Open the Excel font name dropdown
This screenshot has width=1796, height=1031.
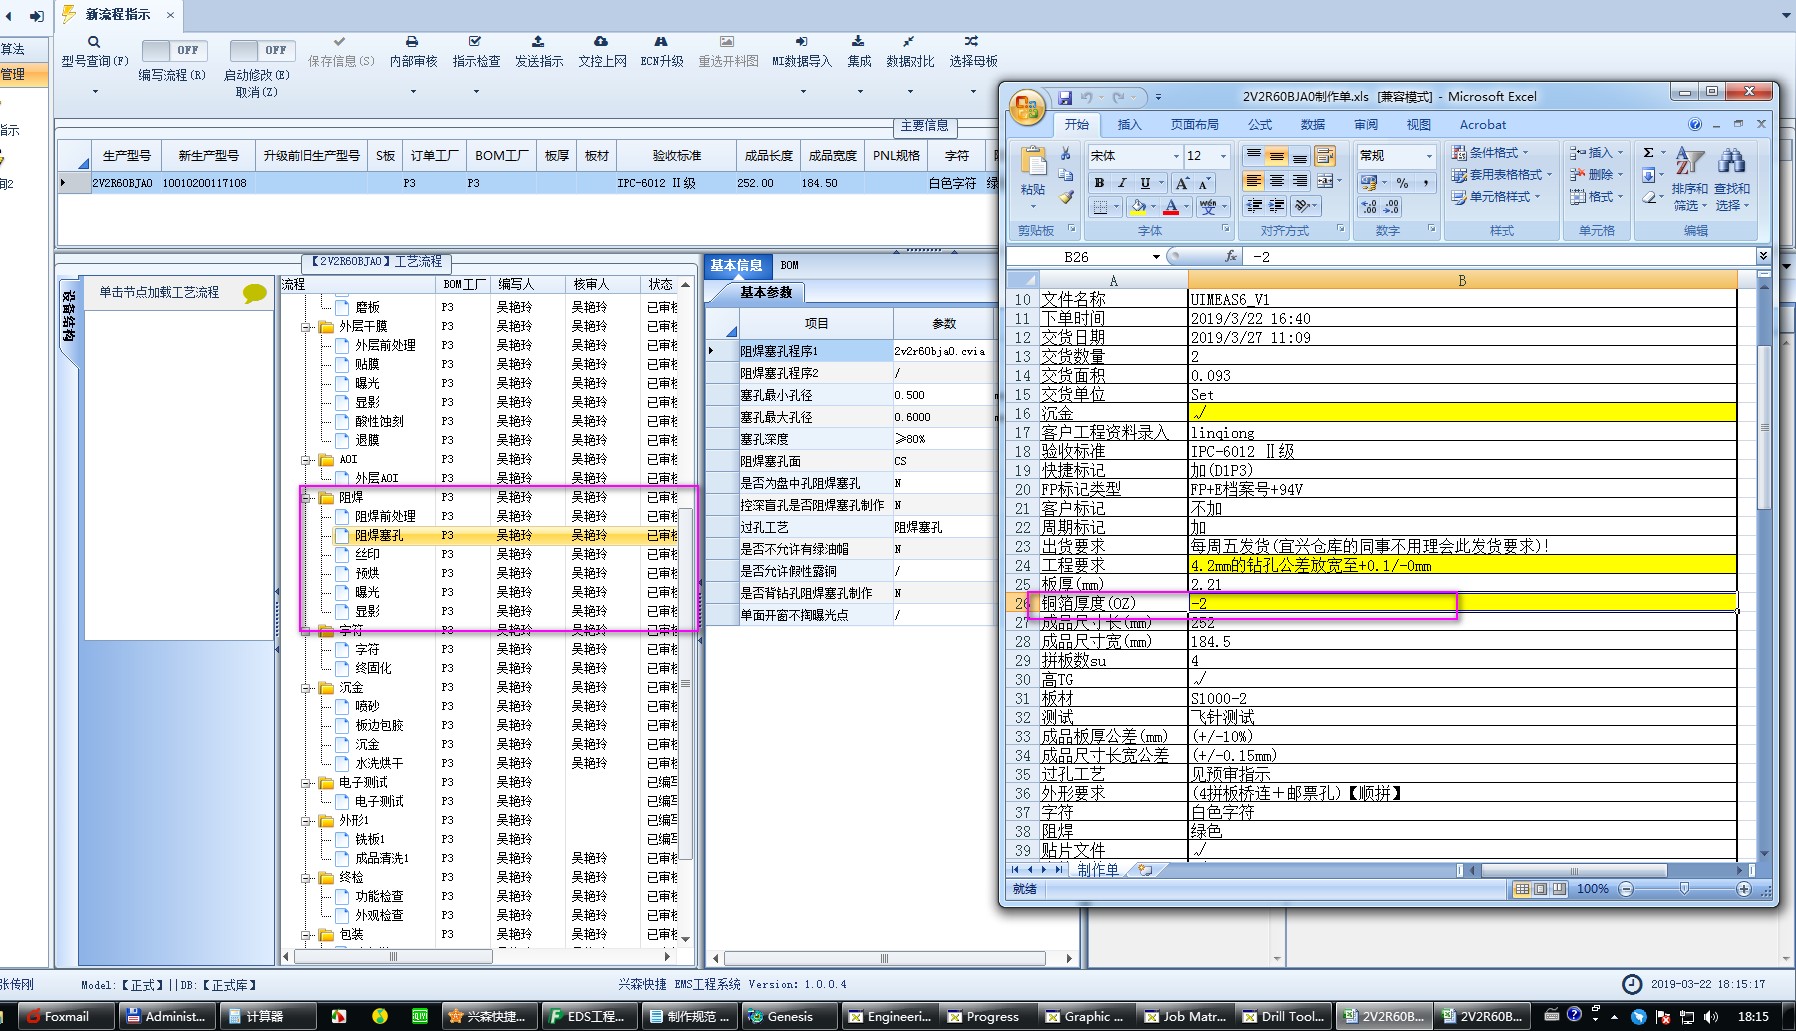[1176, 156]
